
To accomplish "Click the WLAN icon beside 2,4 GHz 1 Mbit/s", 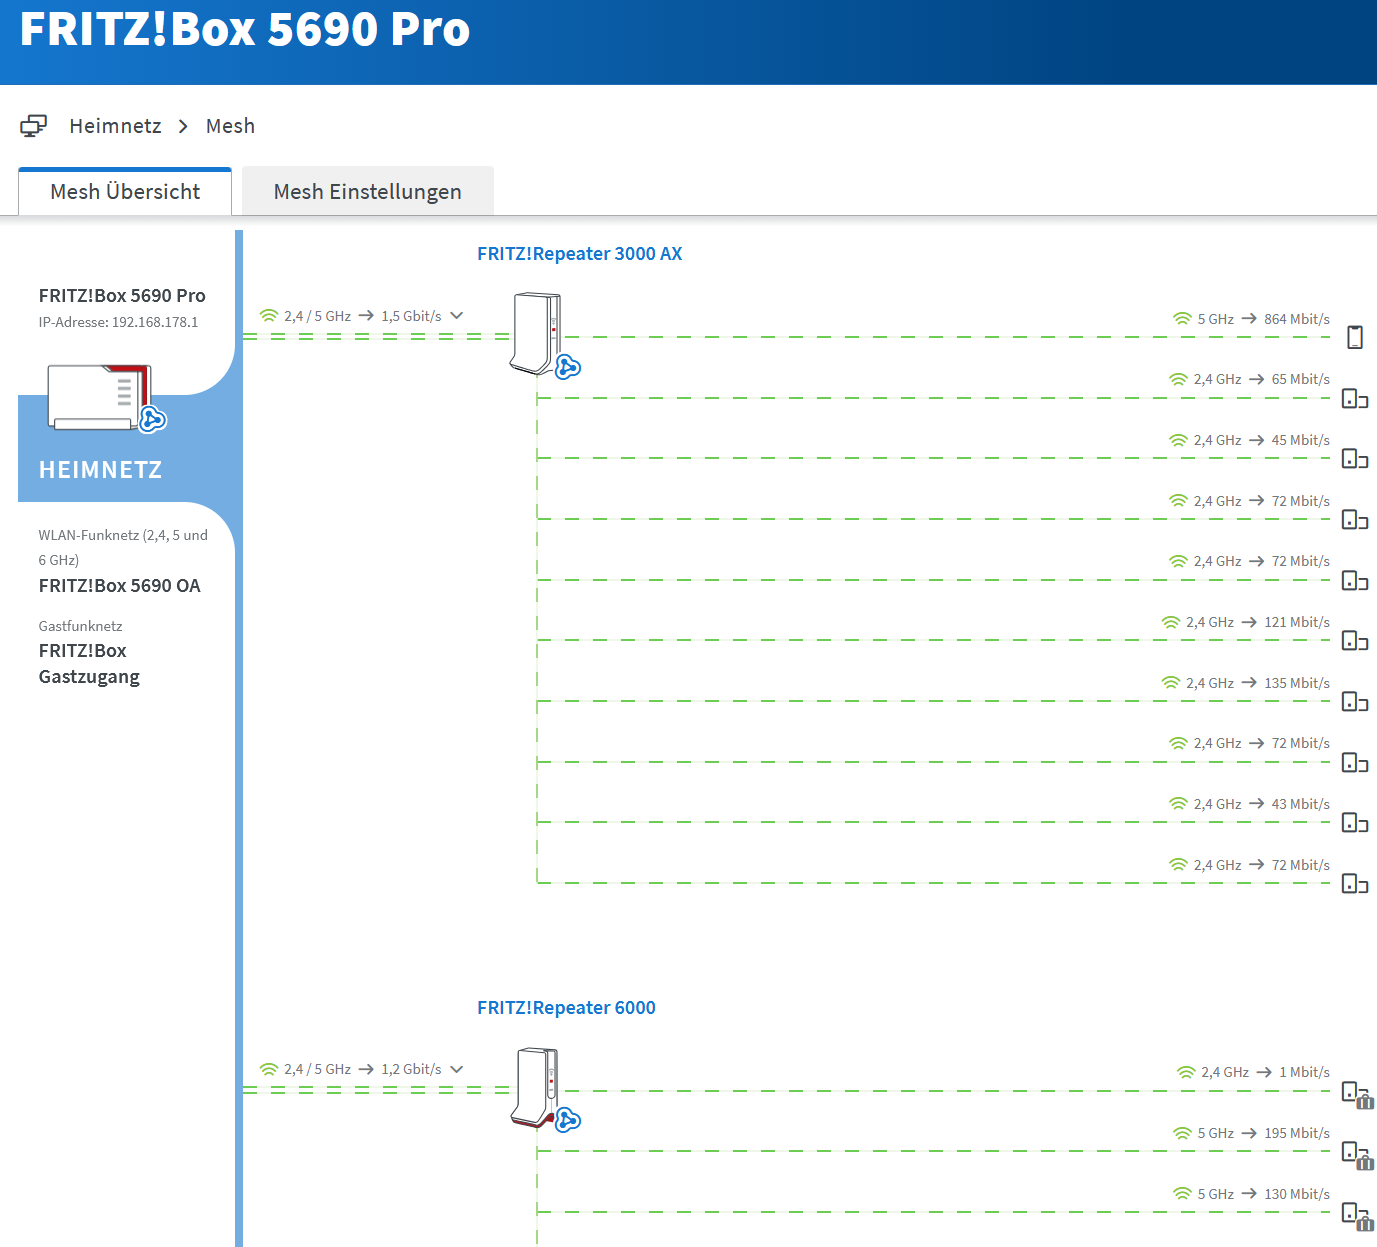I will click(x=1186, y=1072).
